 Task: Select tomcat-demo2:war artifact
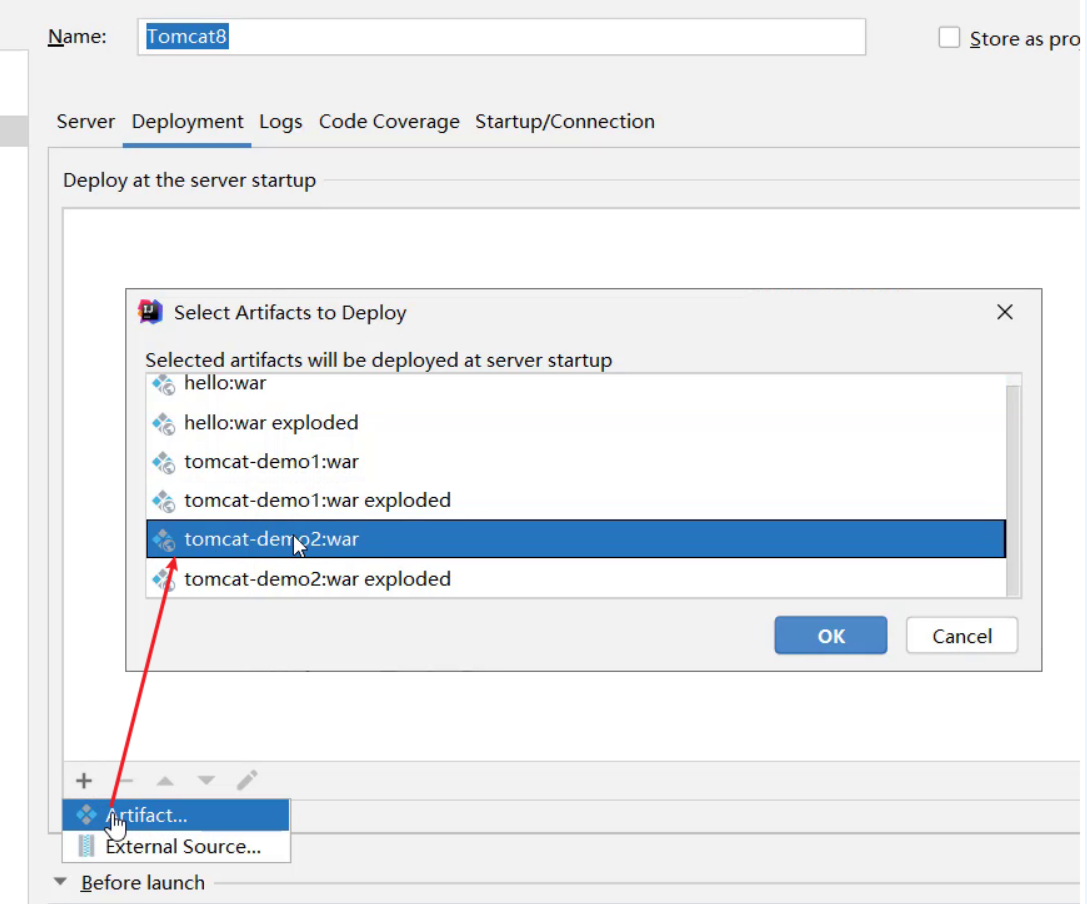576,539
